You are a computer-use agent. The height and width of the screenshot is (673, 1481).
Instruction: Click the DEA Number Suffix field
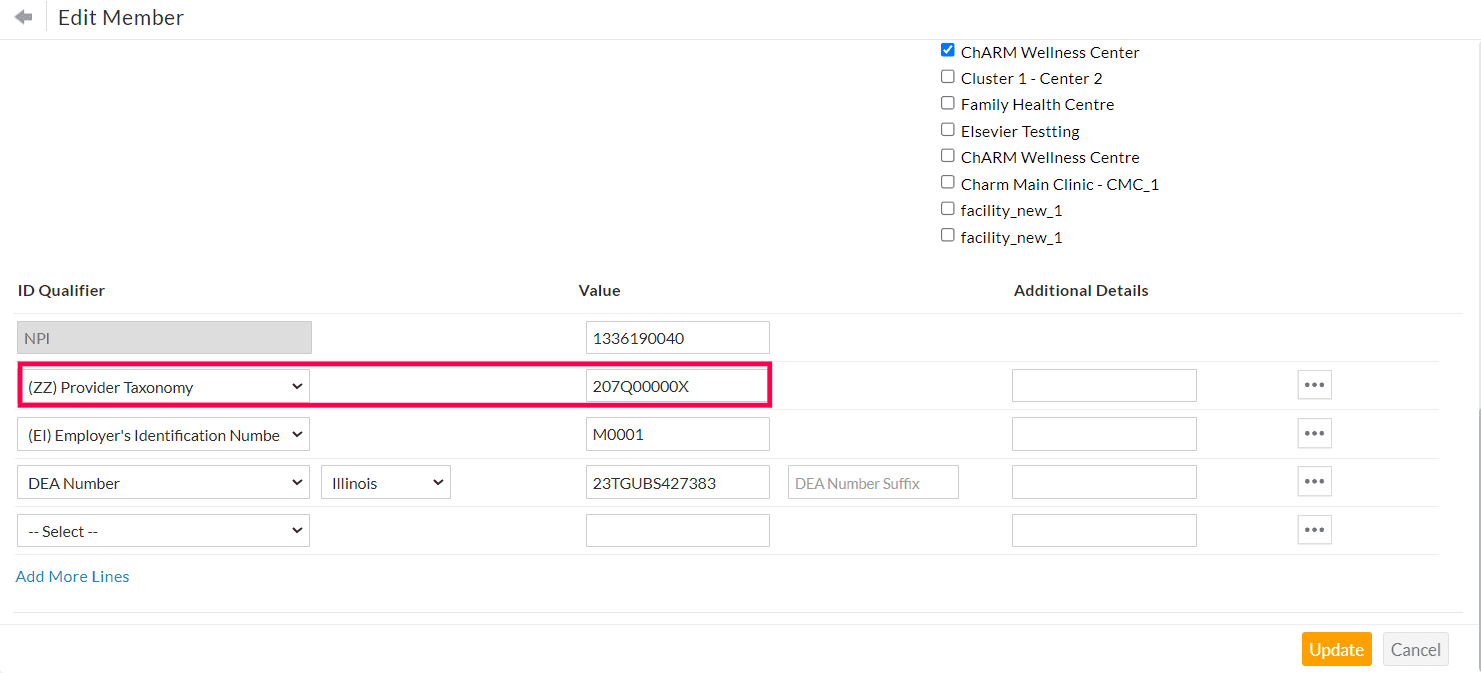click(873, 483)
